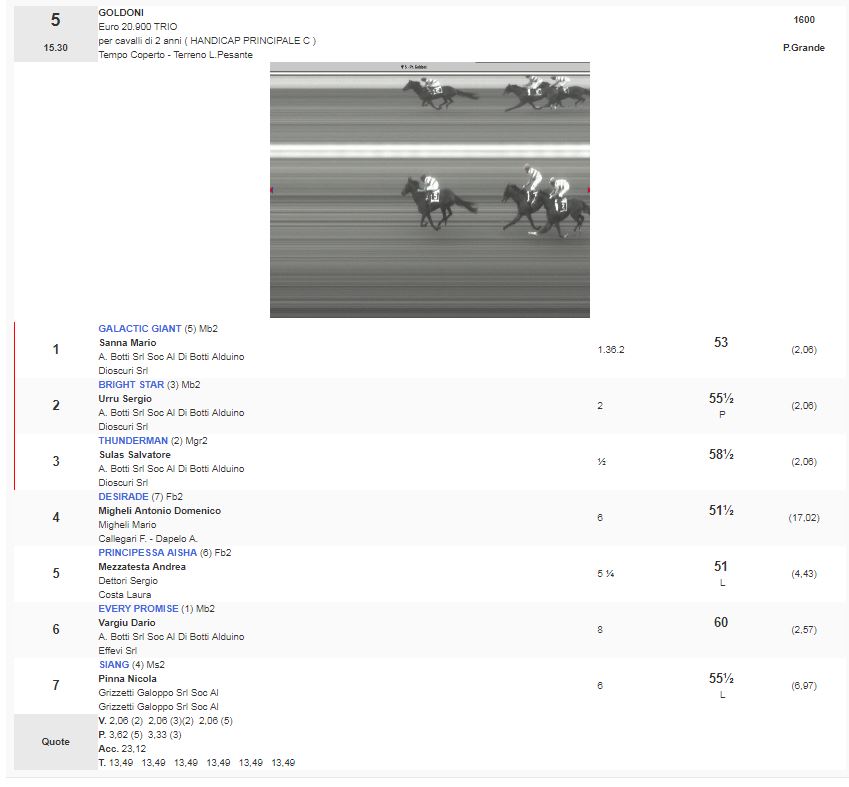849x787 pixels.
Task: Click the 1600 distance value
Action: (x=803, y=20)
